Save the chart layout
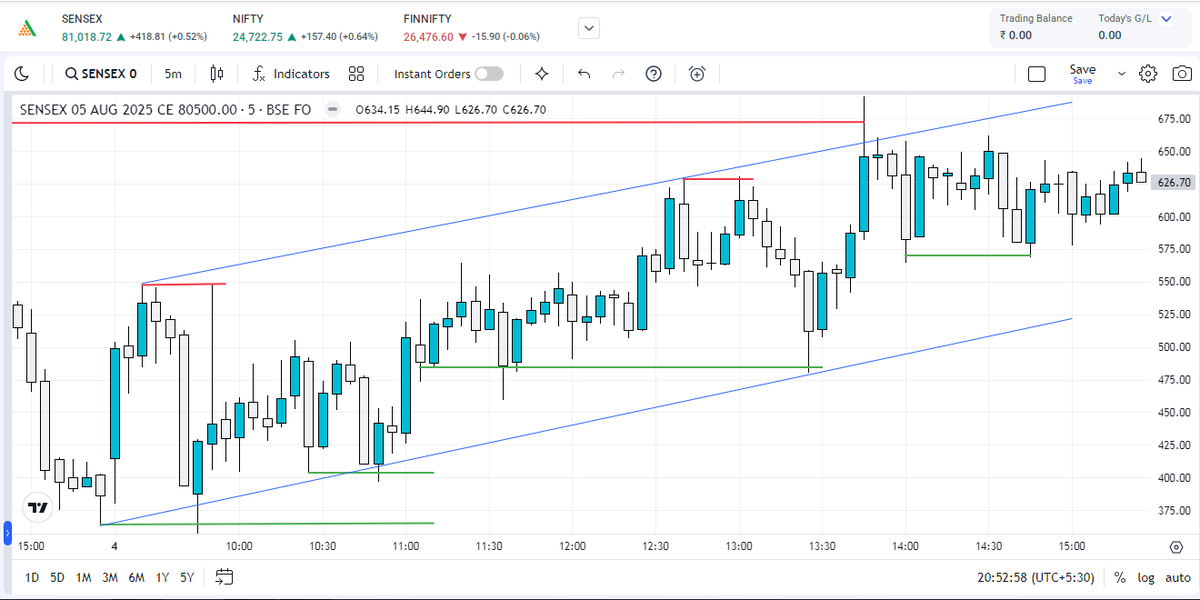Viewport: 1200px width, 600px height. click(x=1083, y=73)
